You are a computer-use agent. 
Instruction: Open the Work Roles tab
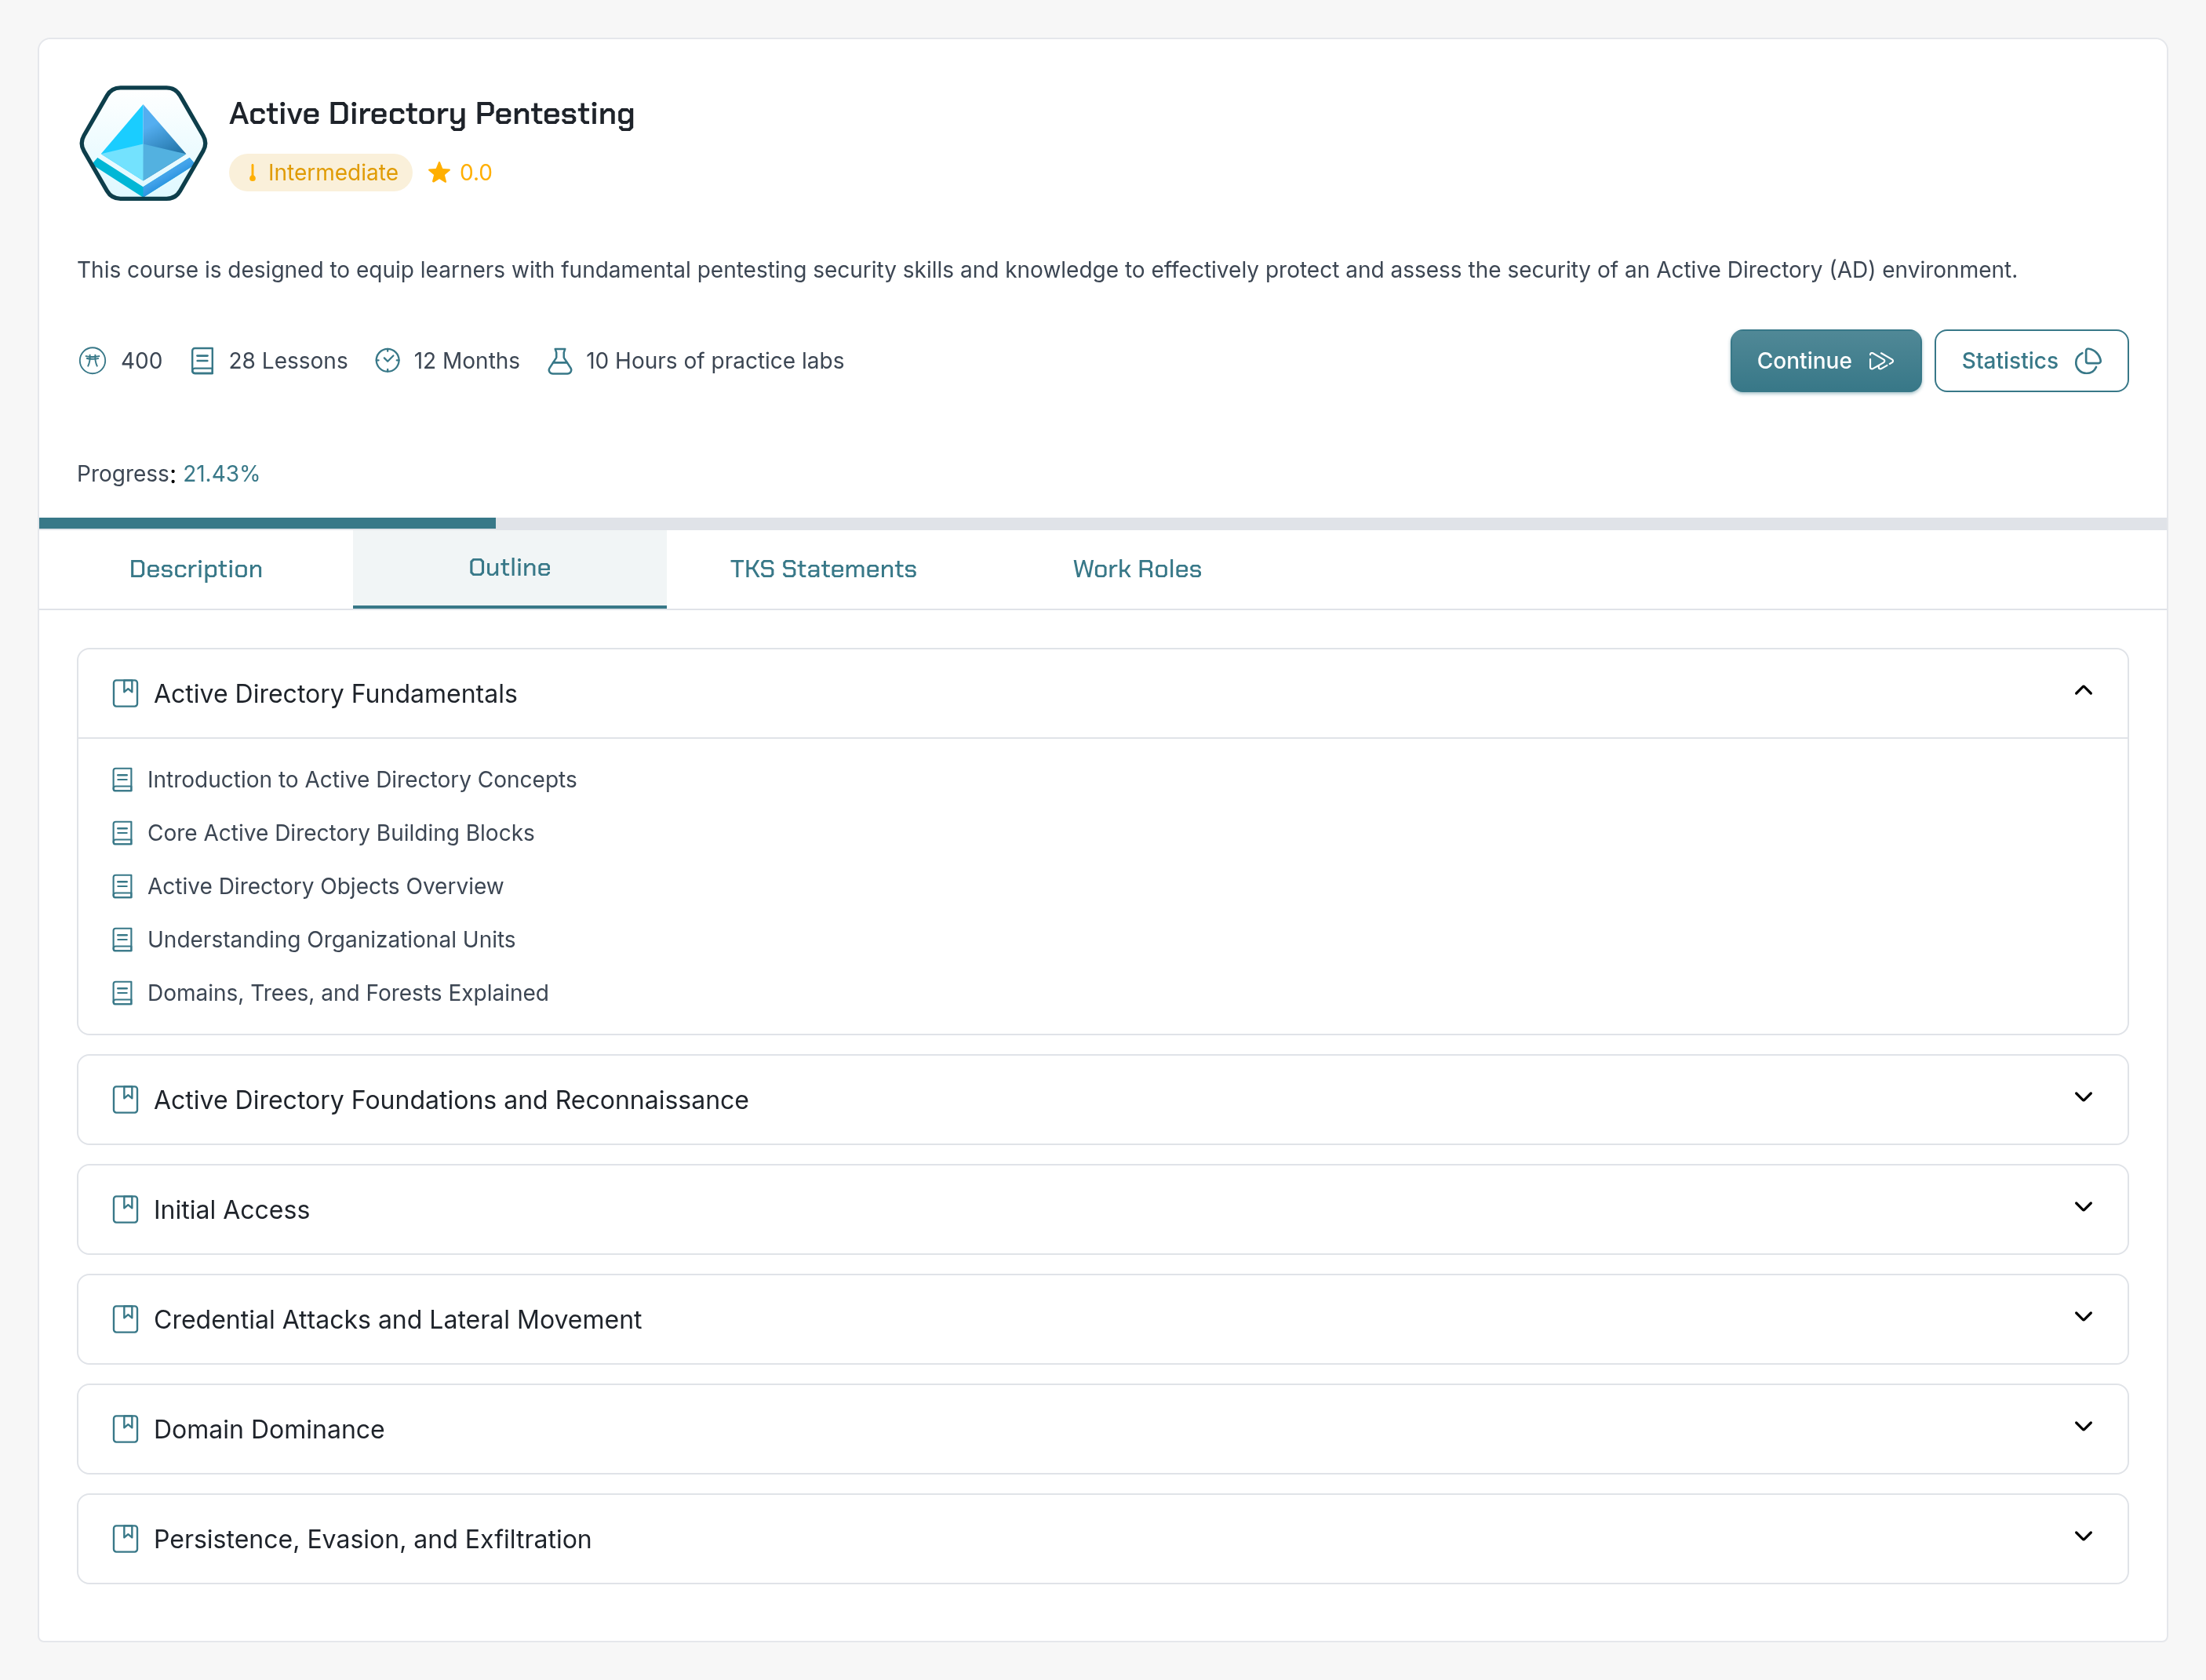coord(1137,569)
